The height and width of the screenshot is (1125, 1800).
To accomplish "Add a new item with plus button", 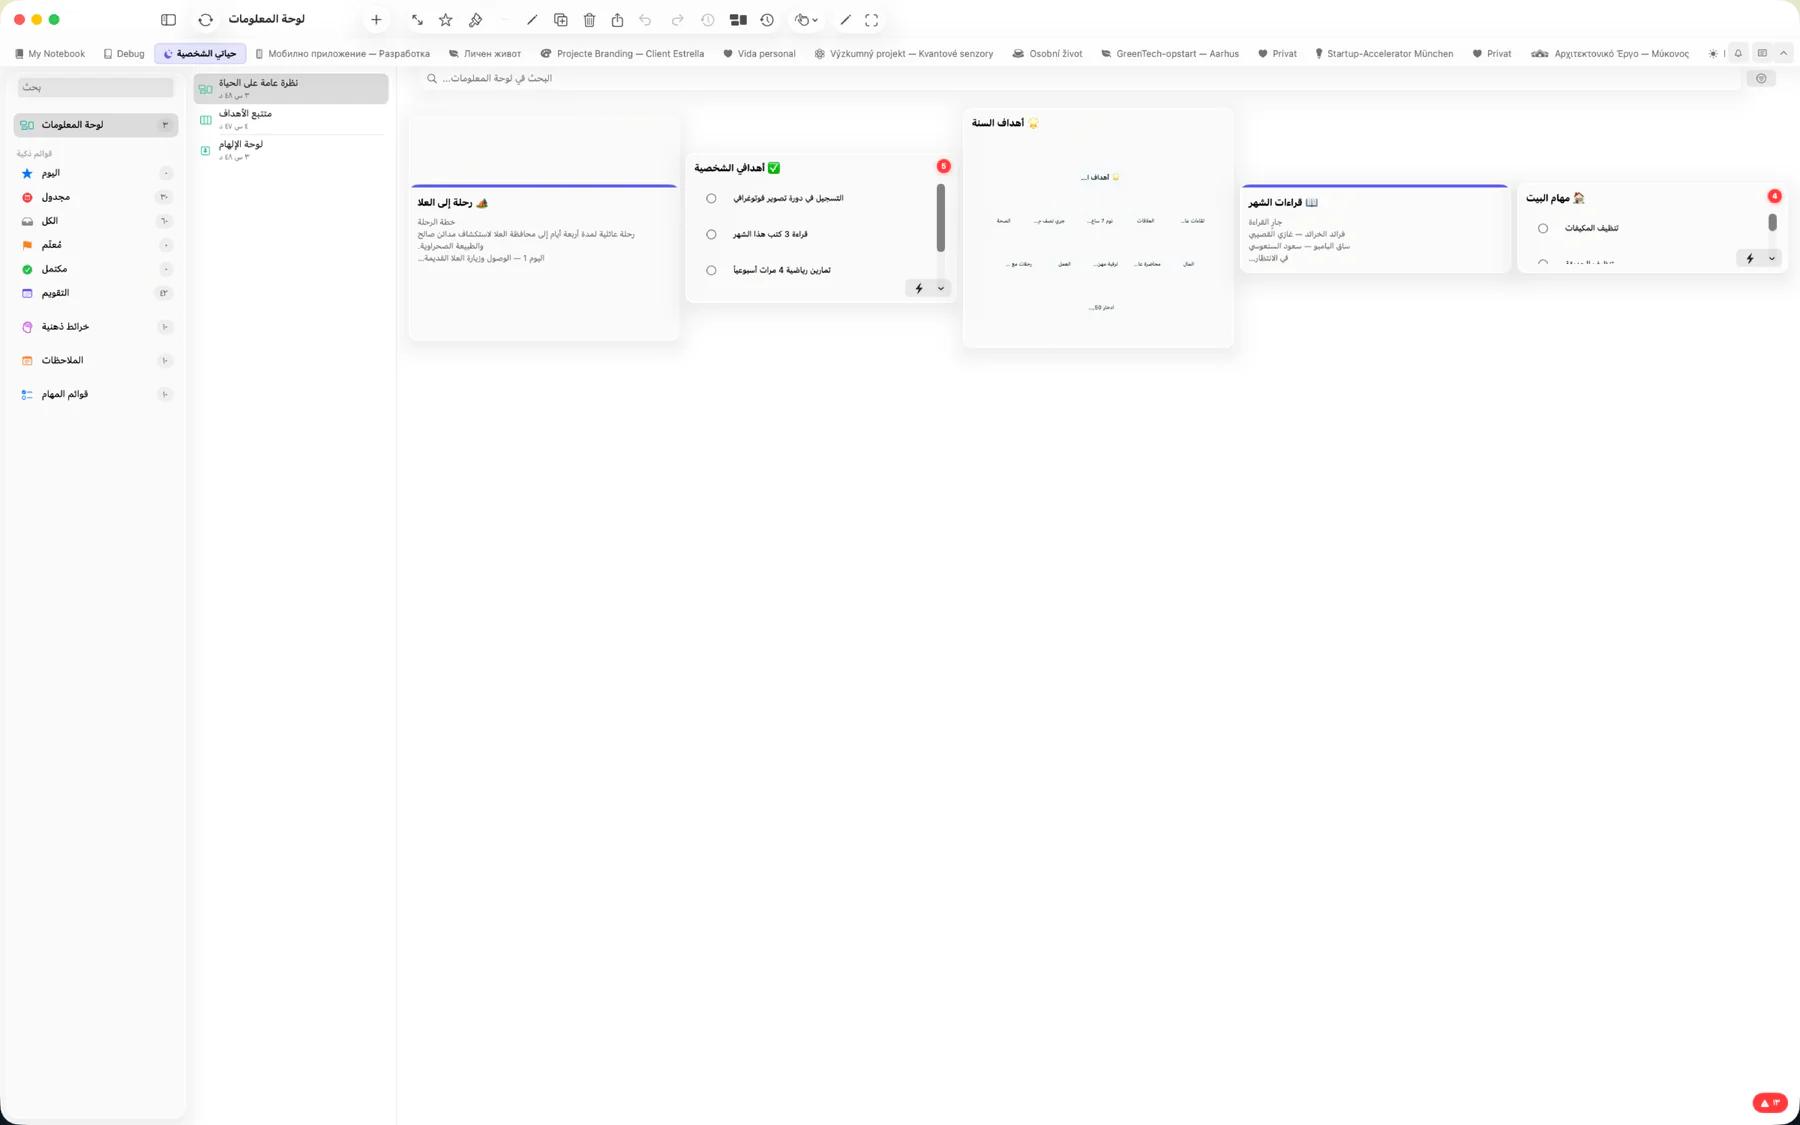I will pos(376,20).
